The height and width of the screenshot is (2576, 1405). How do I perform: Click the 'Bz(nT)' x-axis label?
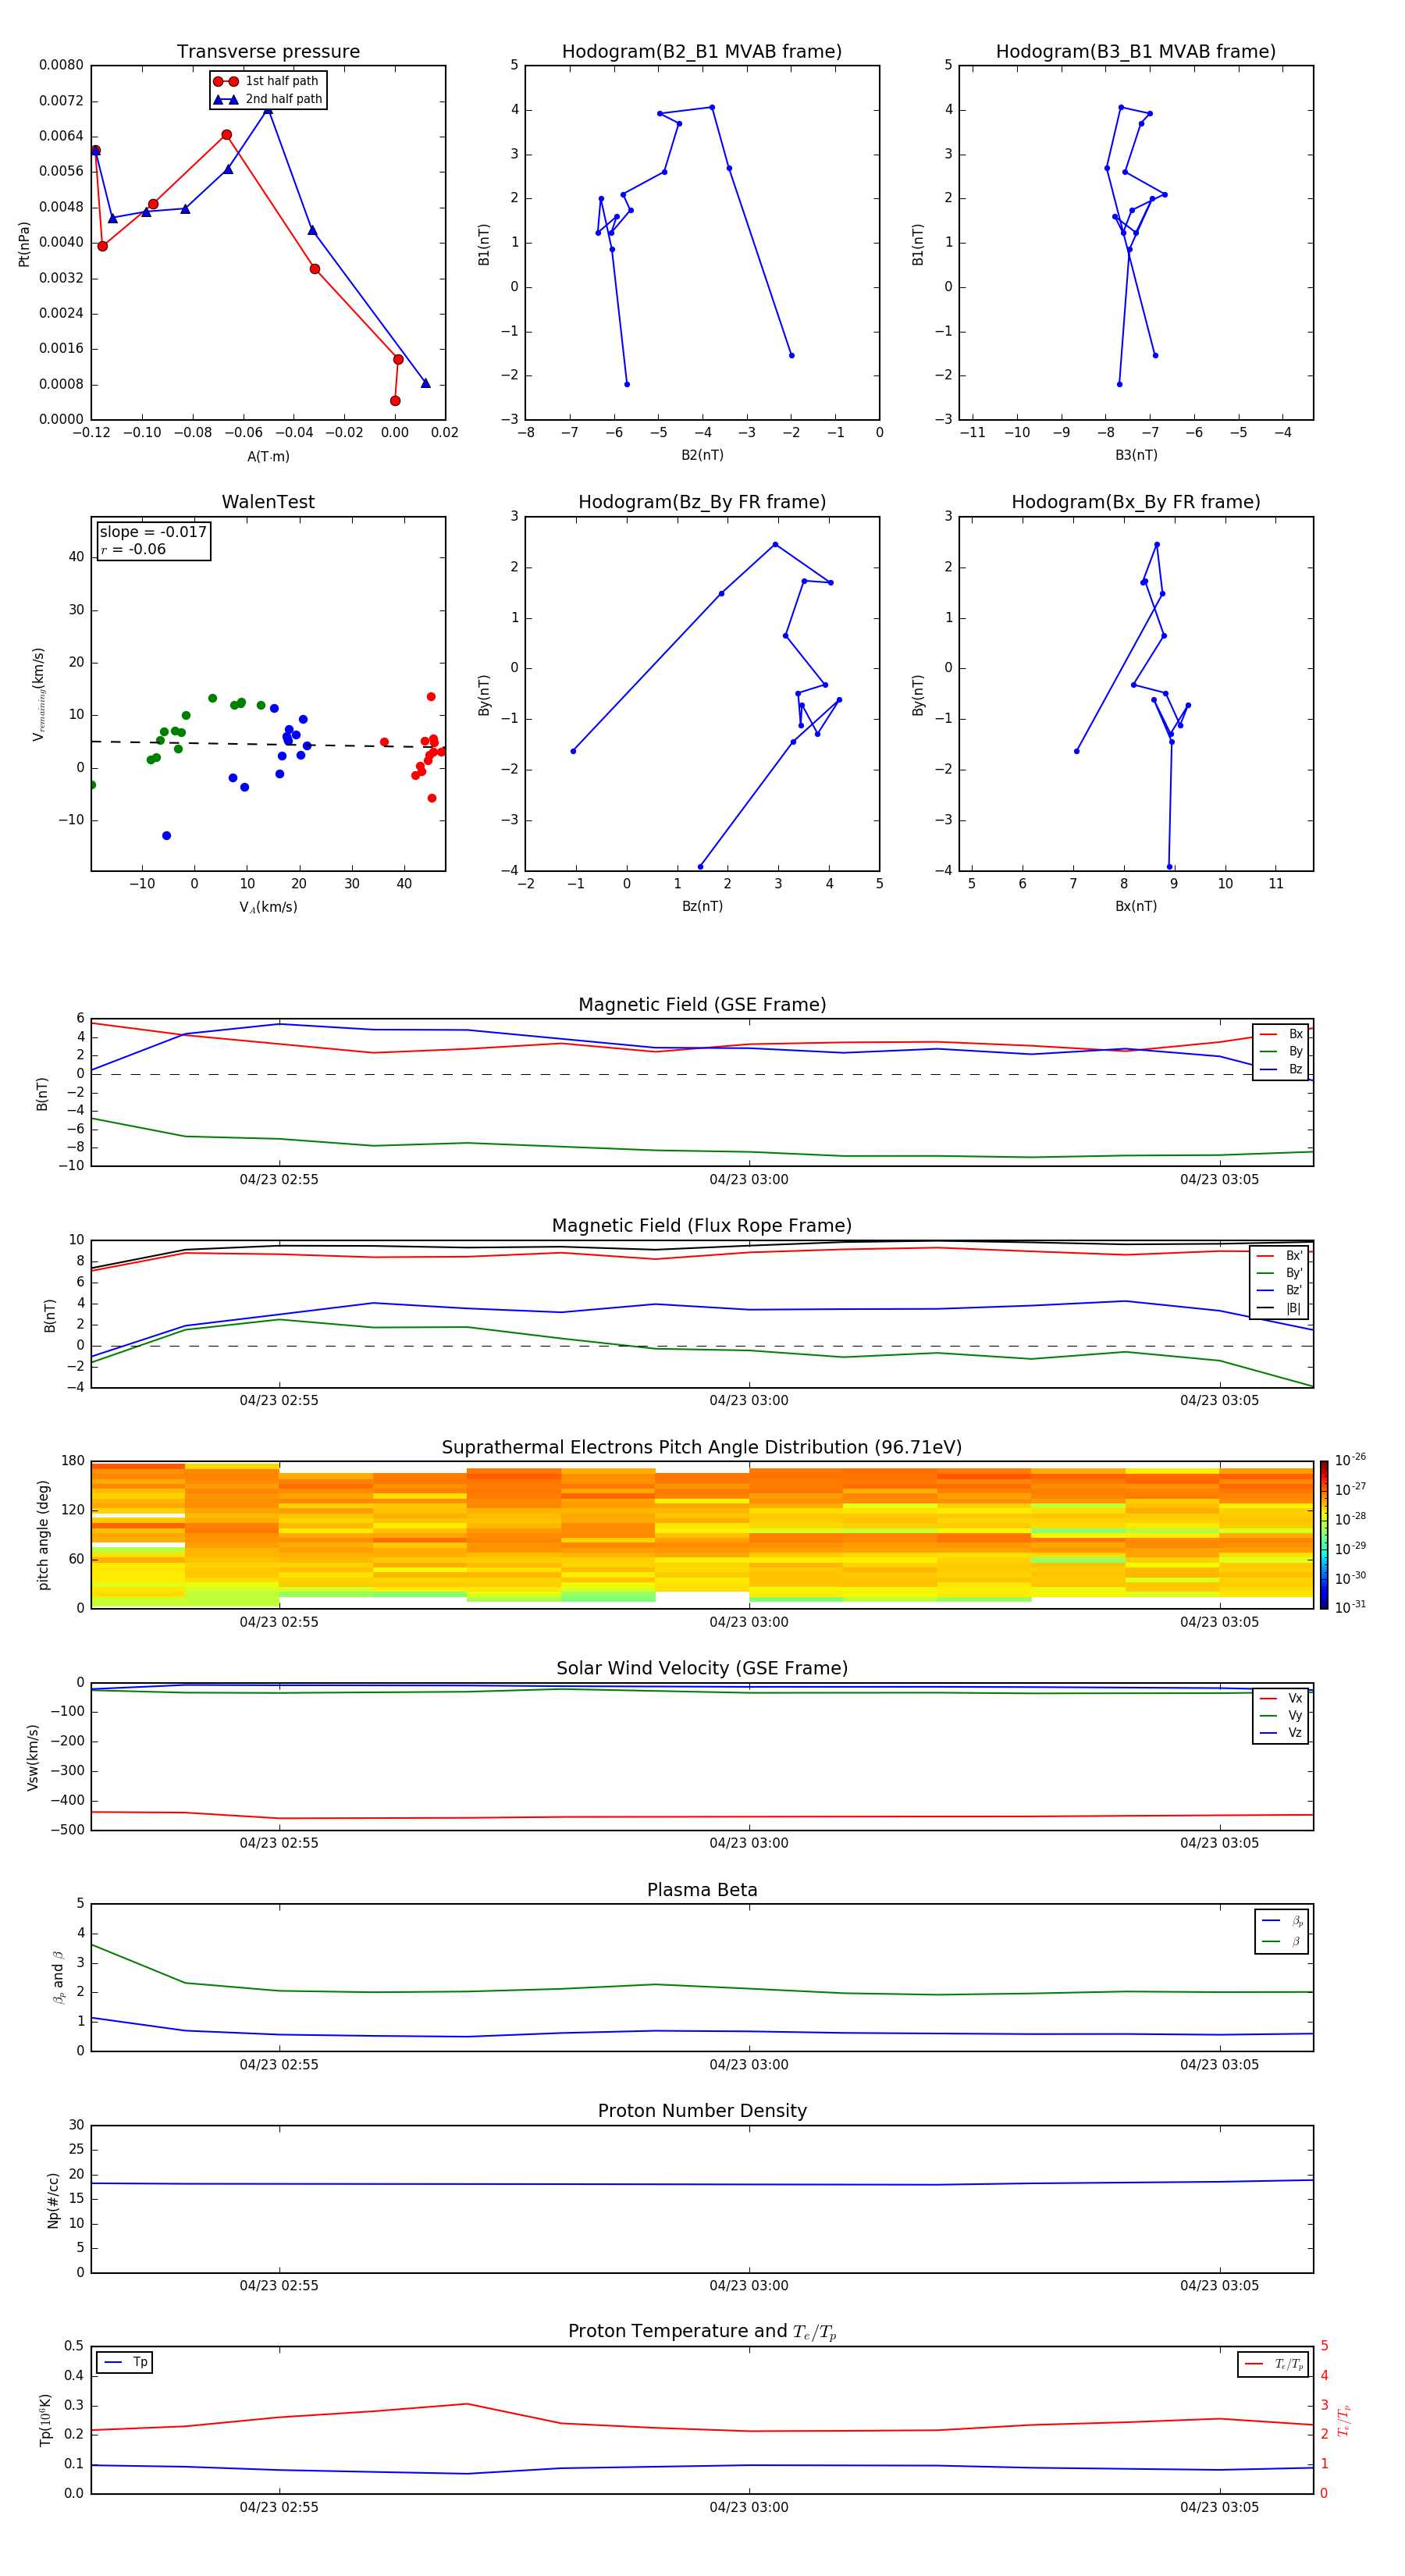click(702, 907)
